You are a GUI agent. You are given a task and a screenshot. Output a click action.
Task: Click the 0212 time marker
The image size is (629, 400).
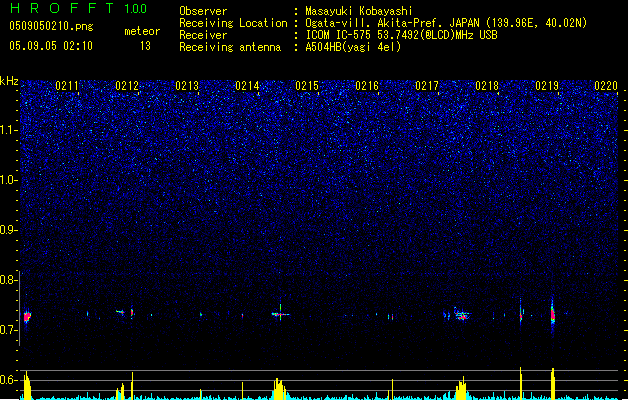(x=127, y=86)
